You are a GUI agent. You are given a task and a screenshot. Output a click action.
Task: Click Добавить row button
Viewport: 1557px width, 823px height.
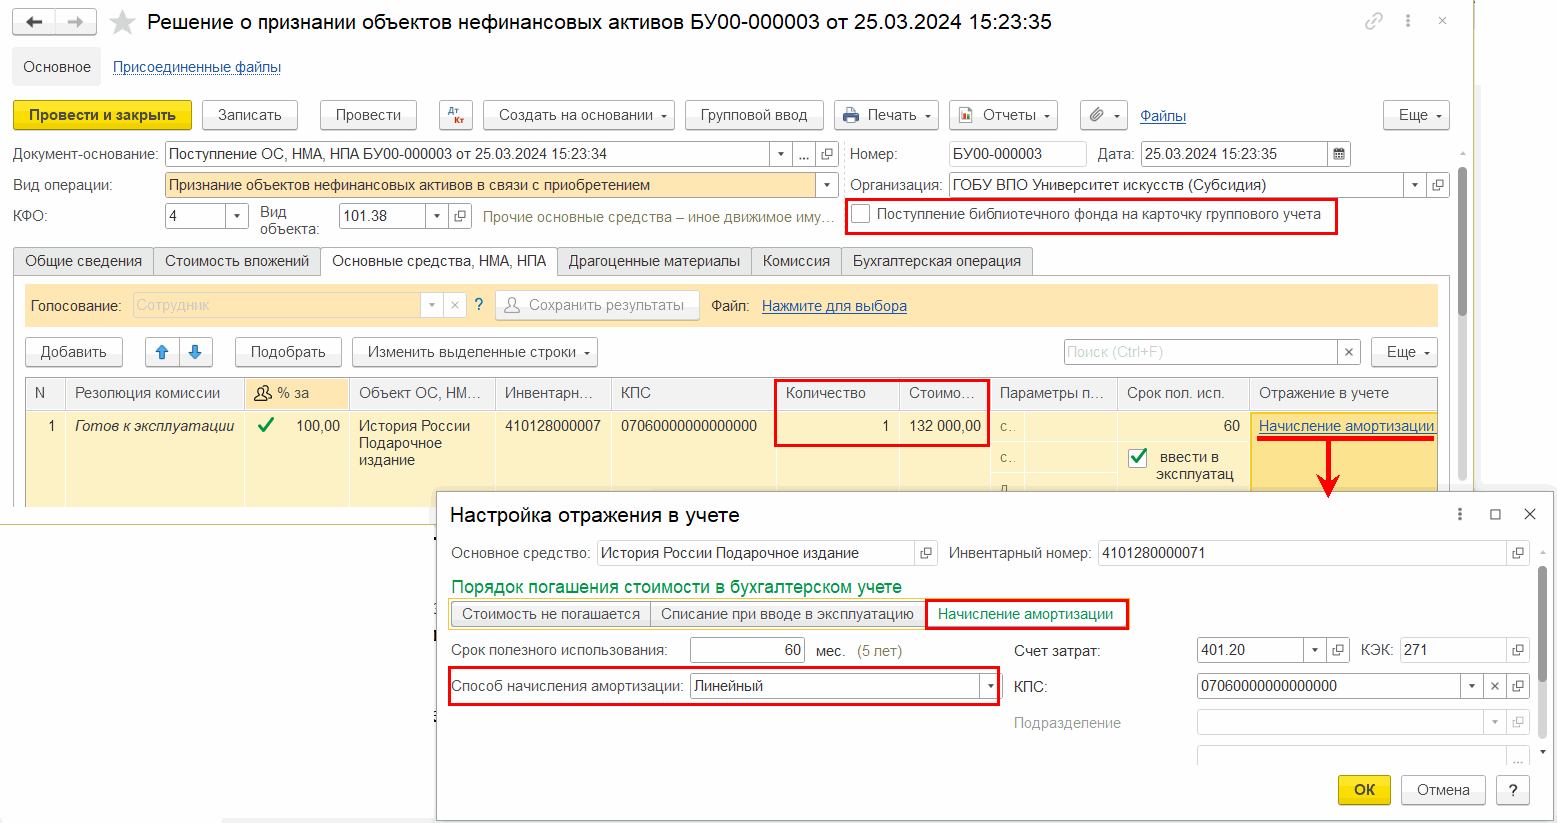[x=74, y=352]
